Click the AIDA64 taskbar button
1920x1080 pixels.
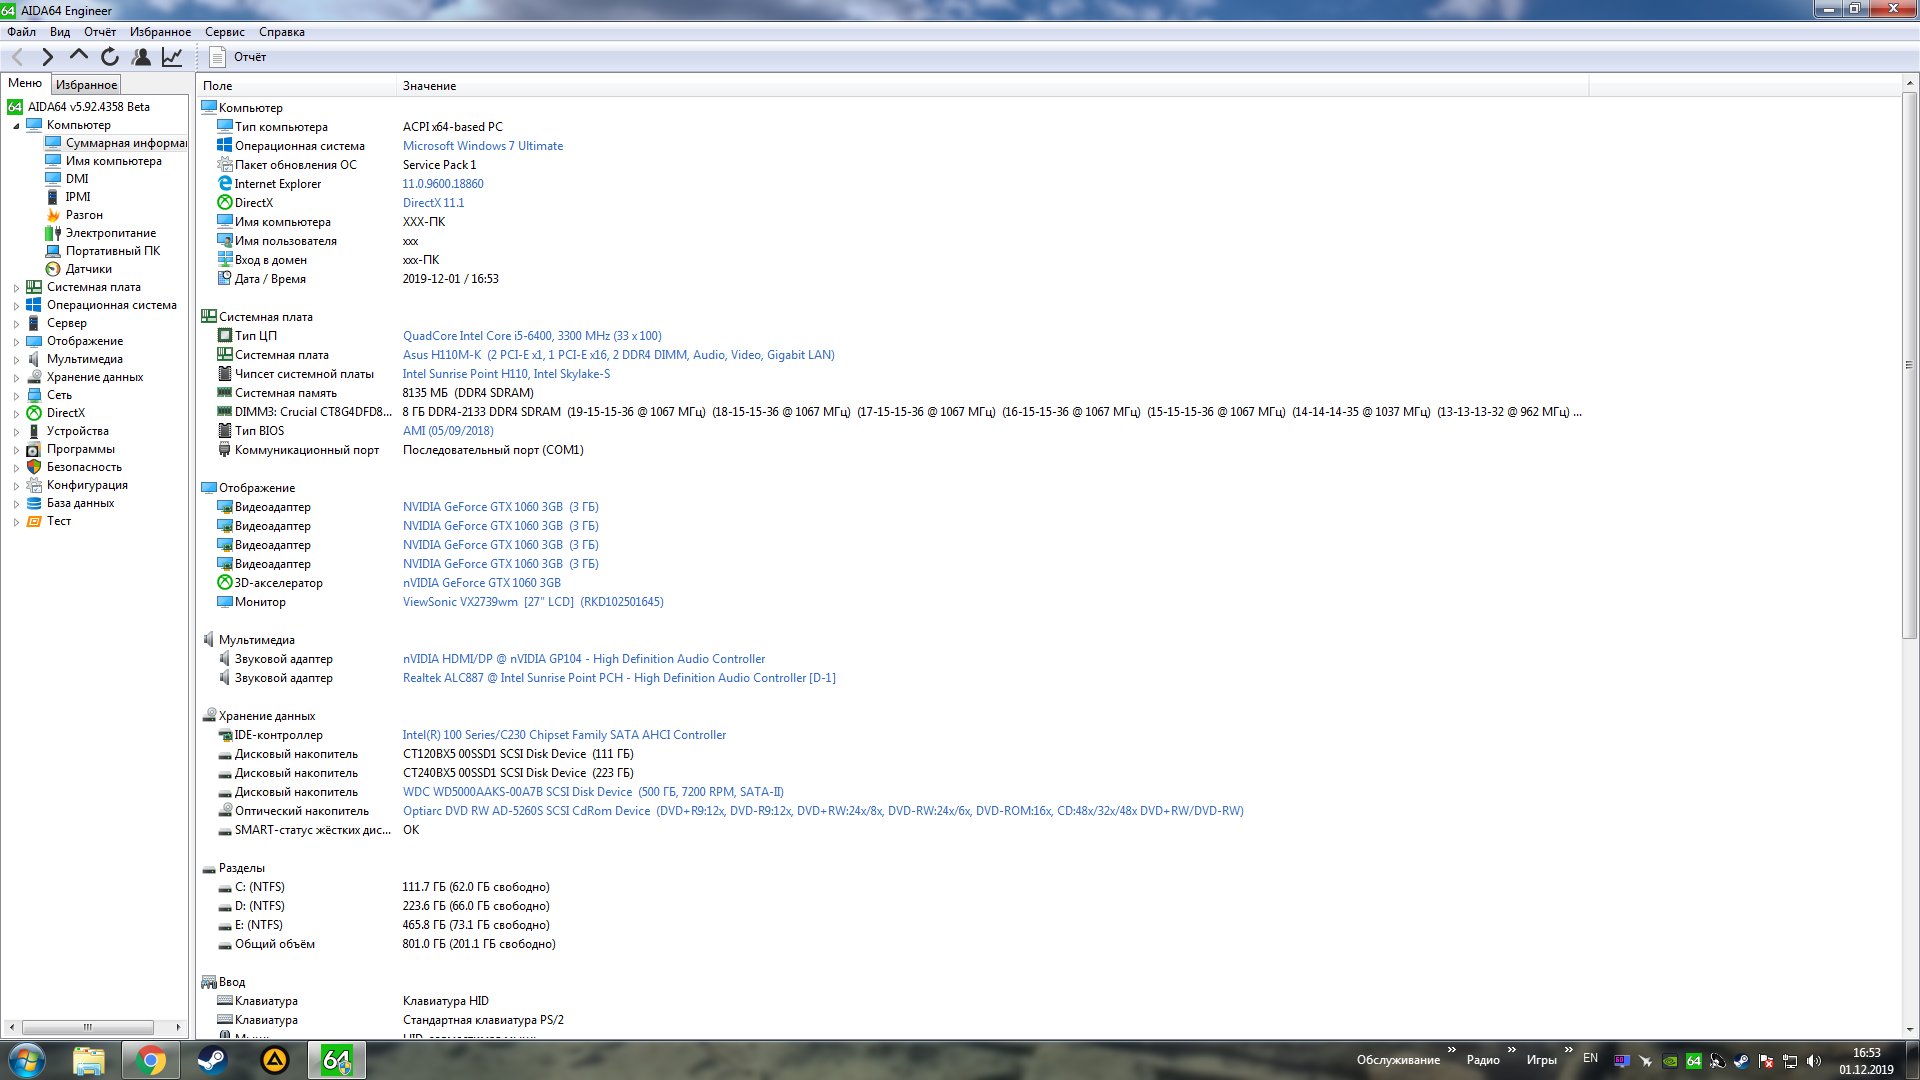336,1060
